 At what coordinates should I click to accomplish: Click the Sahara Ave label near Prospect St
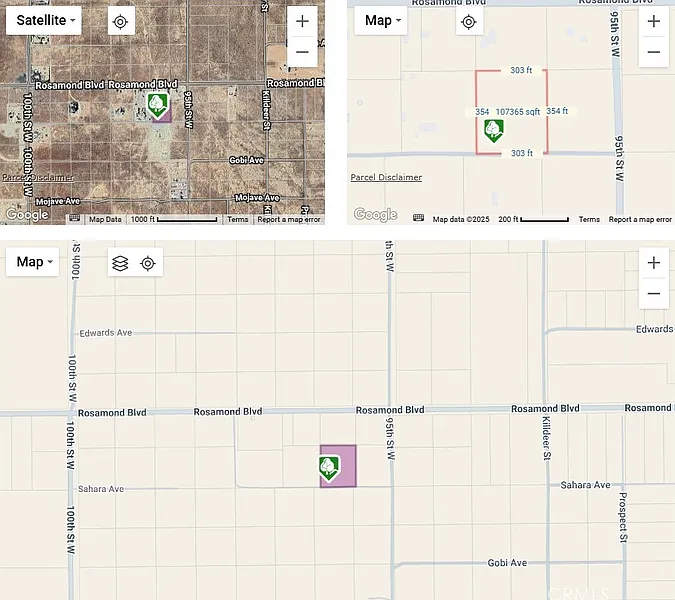click(585, 485)
